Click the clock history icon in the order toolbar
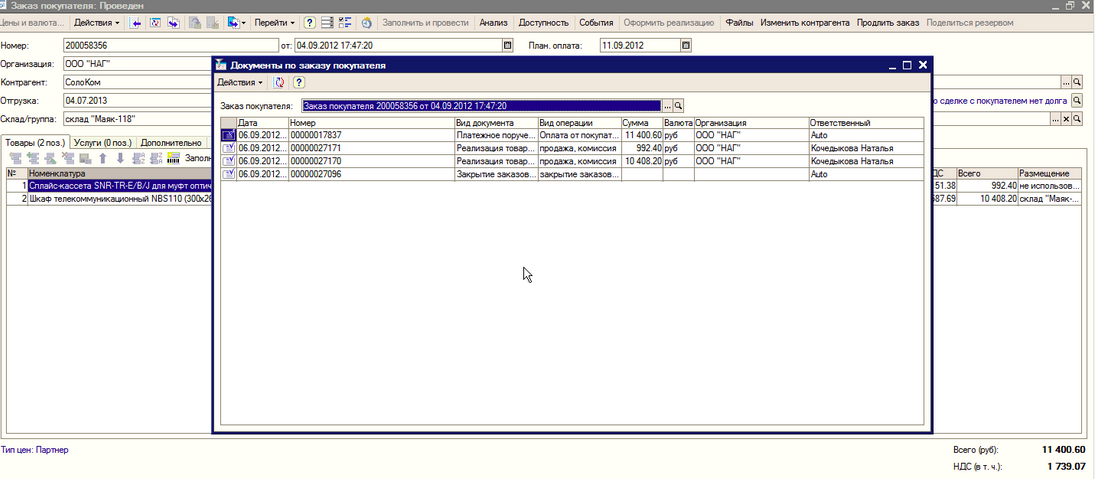 (366, 23)
